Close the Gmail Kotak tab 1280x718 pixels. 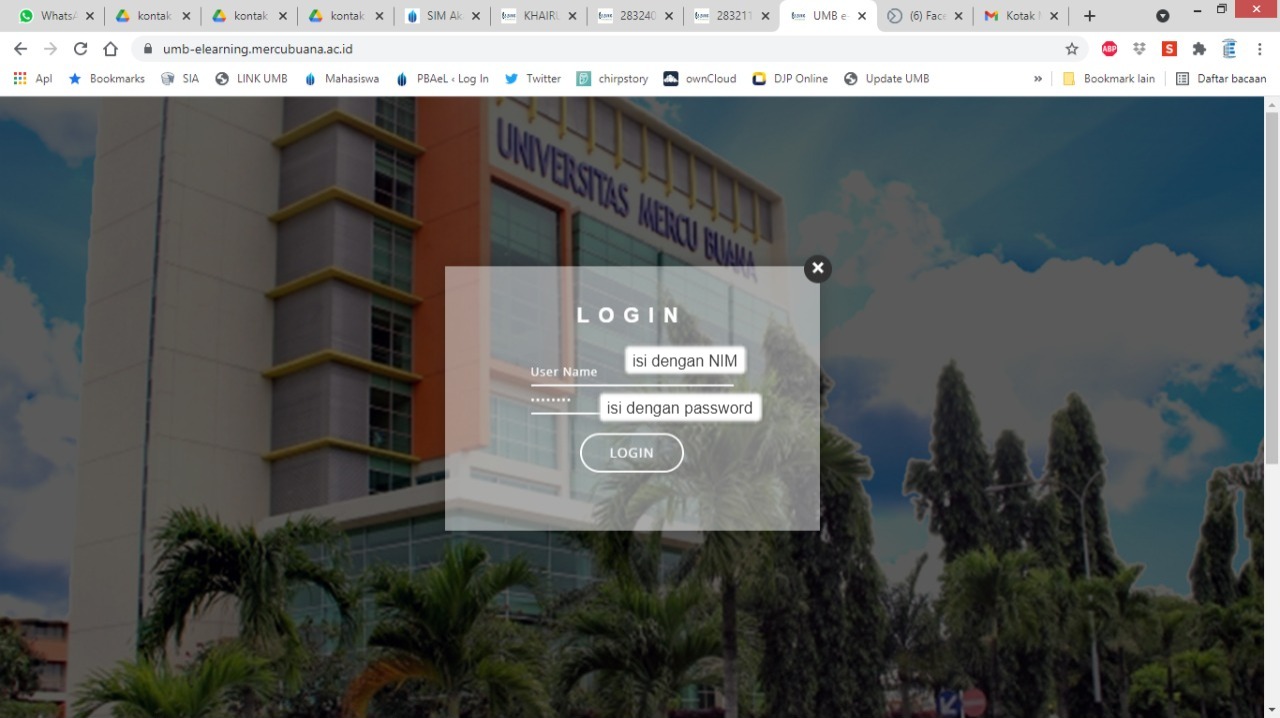[1054, 16]
